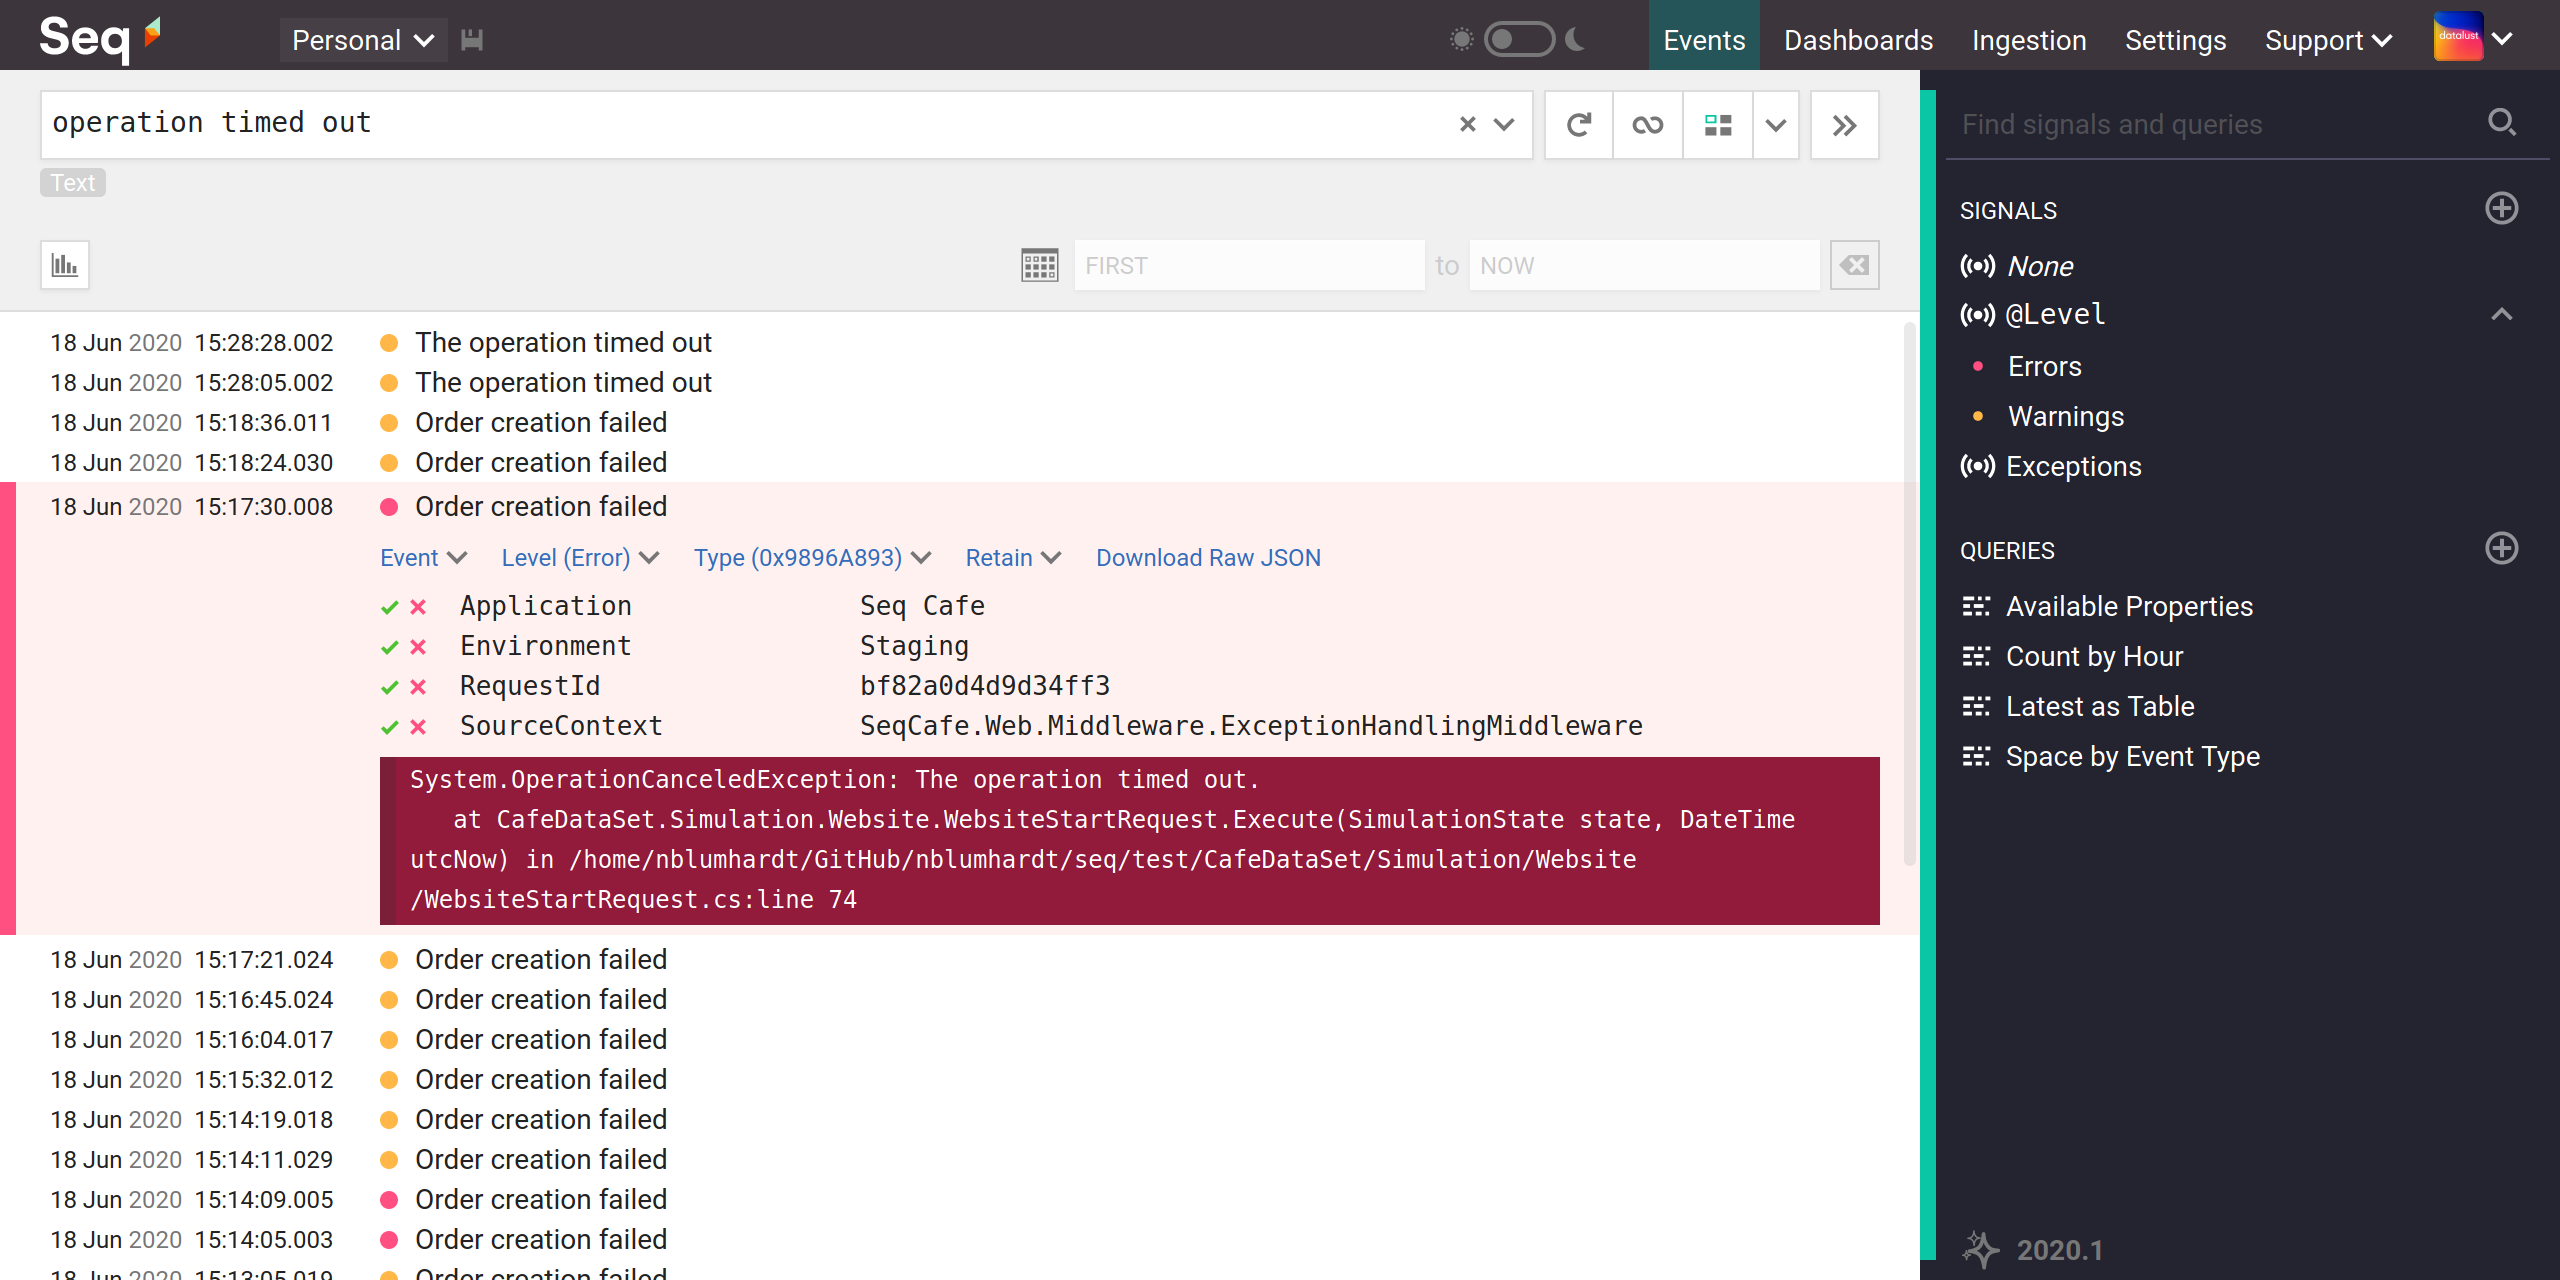
Task: Add a new signal with the plus icon
Action: (2502, 209)
